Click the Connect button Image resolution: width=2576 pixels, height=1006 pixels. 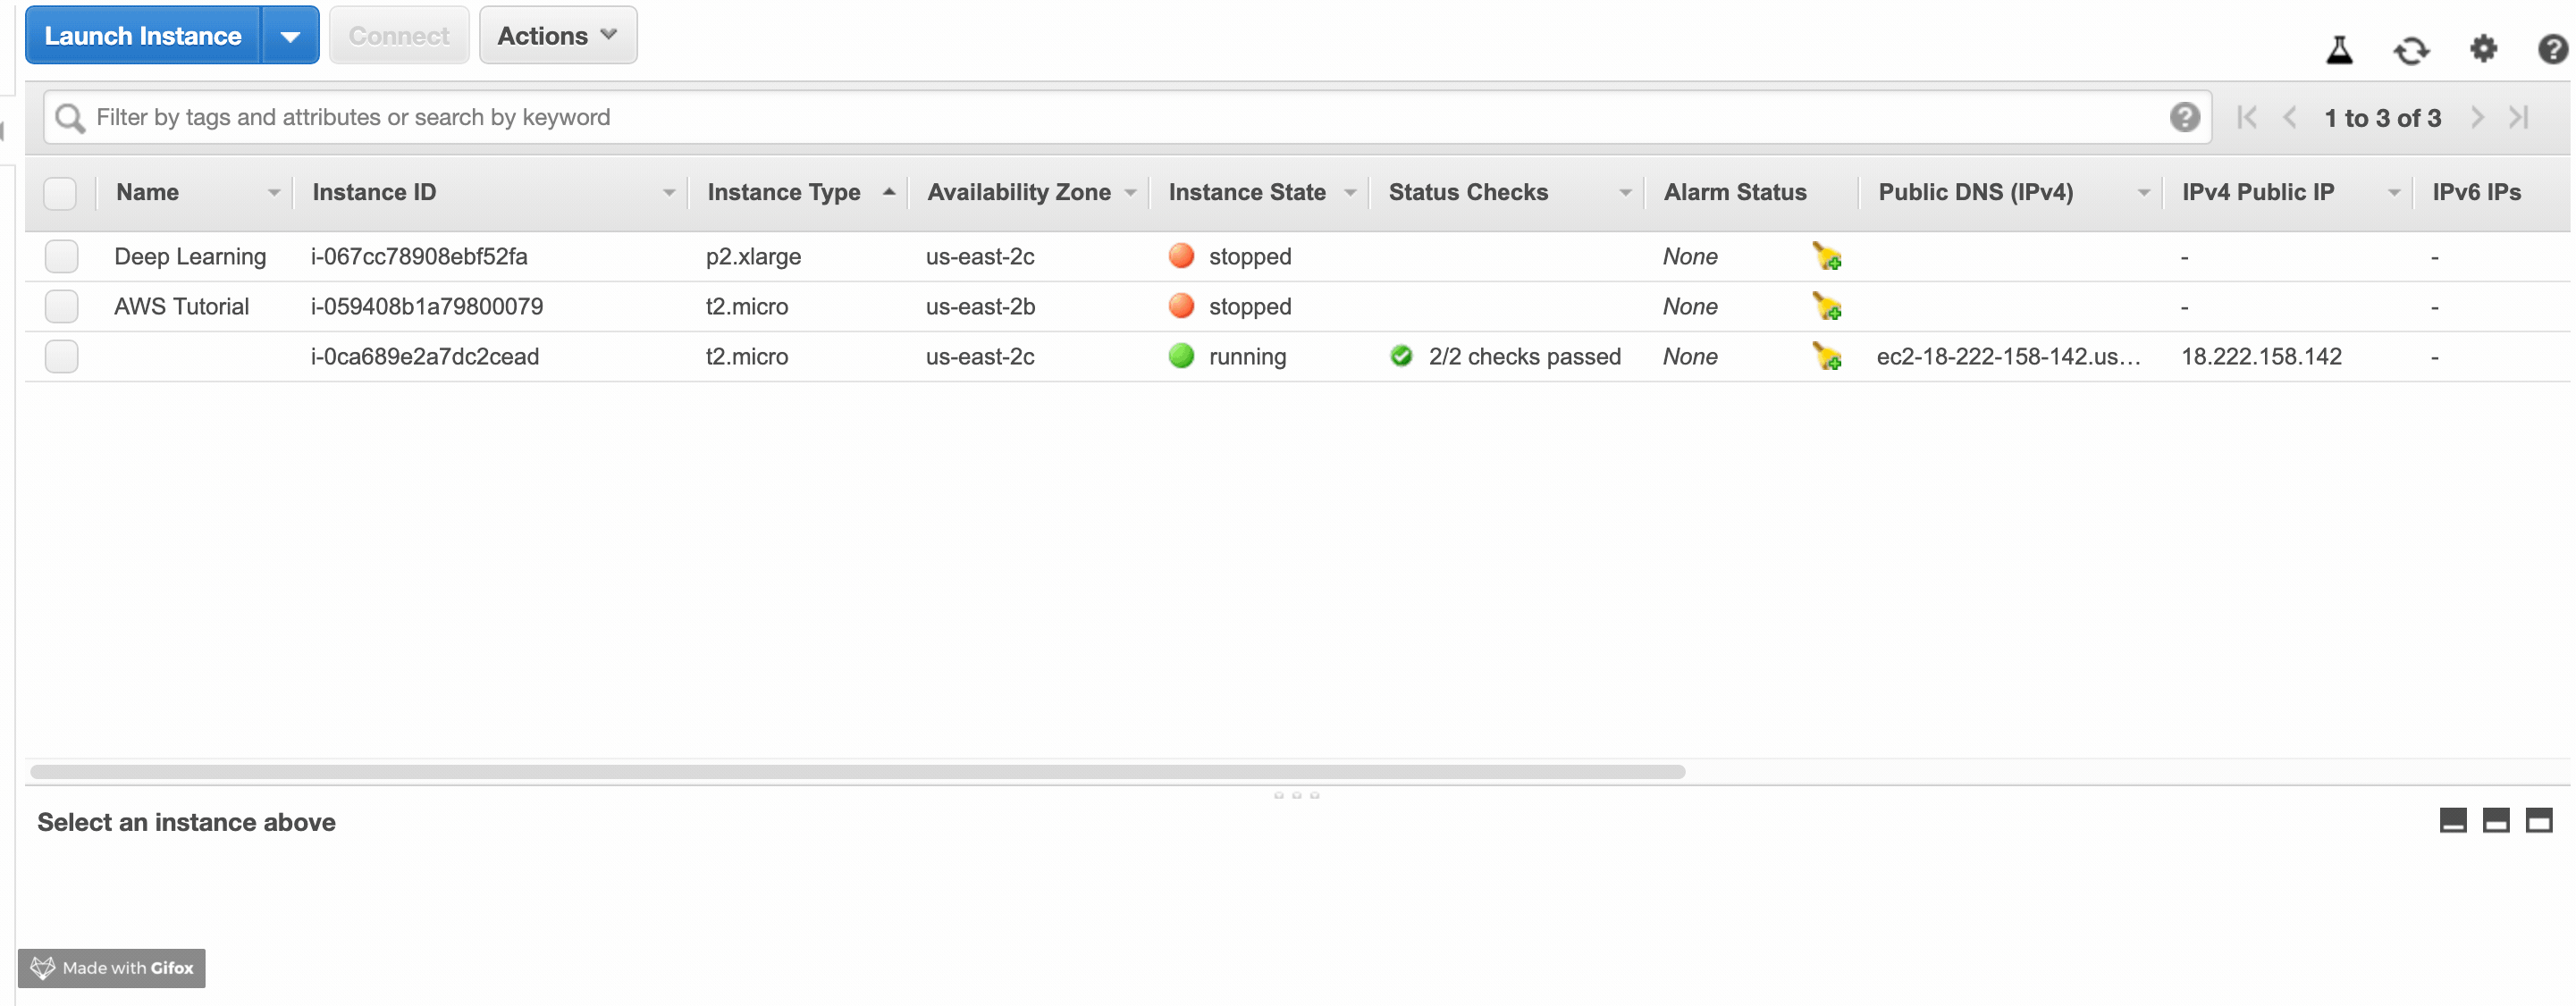tap(398, 33)
